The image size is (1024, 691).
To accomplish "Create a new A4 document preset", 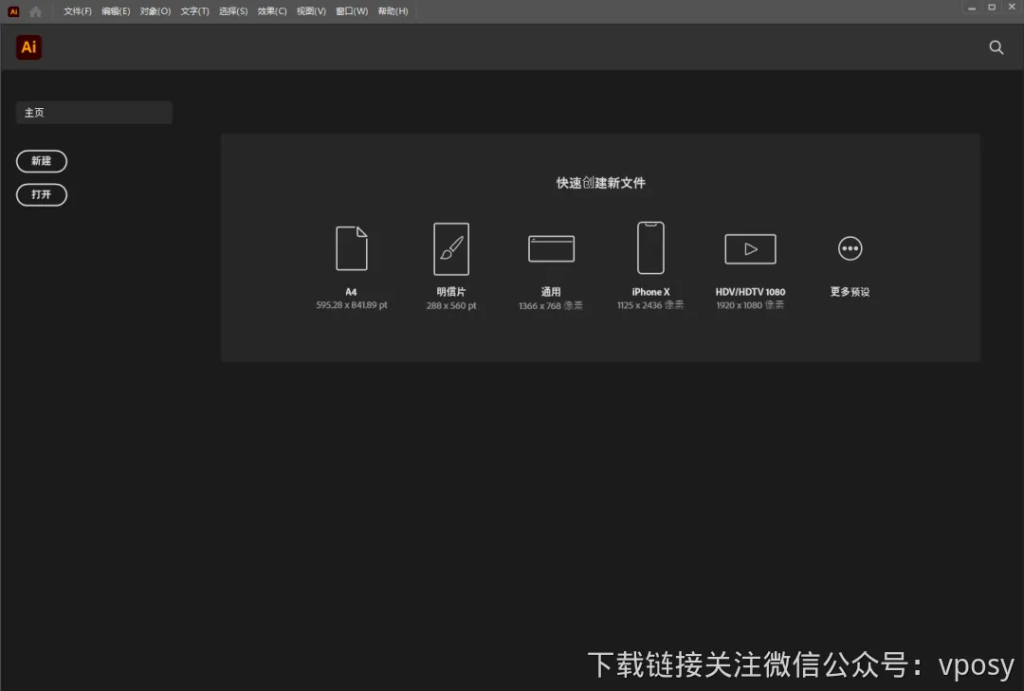I will coord(351,248).
